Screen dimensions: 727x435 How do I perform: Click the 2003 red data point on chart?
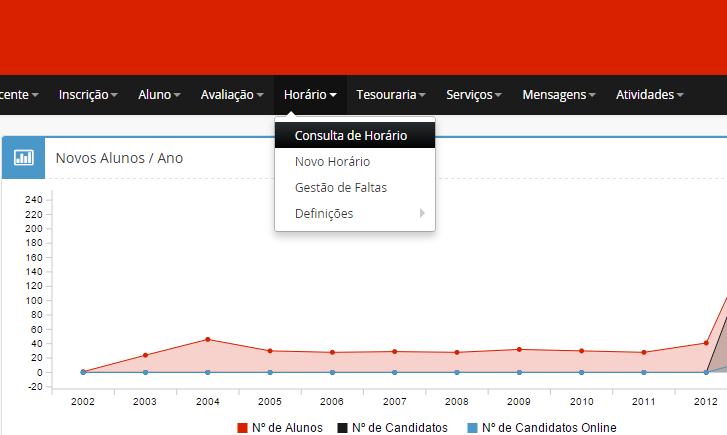[x=145, y=355]
